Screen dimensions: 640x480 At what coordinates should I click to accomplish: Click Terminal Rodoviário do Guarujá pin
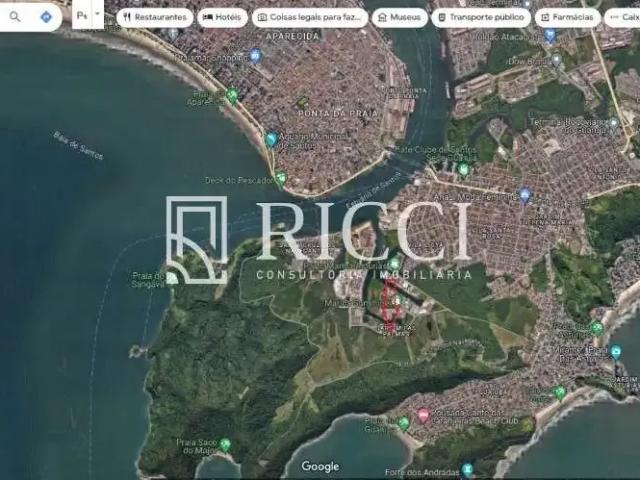tap(613, 124)
